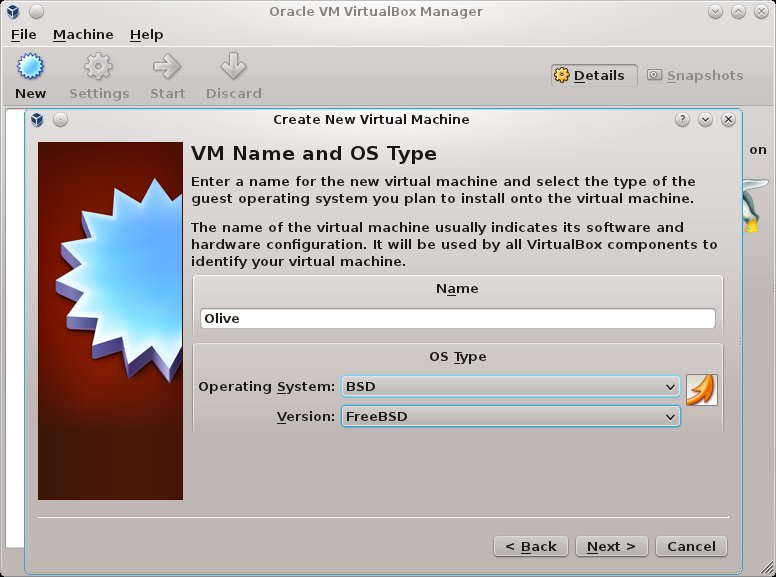
Task: Minimize the VirtualBox Manager main window
Action: [715, 11]
